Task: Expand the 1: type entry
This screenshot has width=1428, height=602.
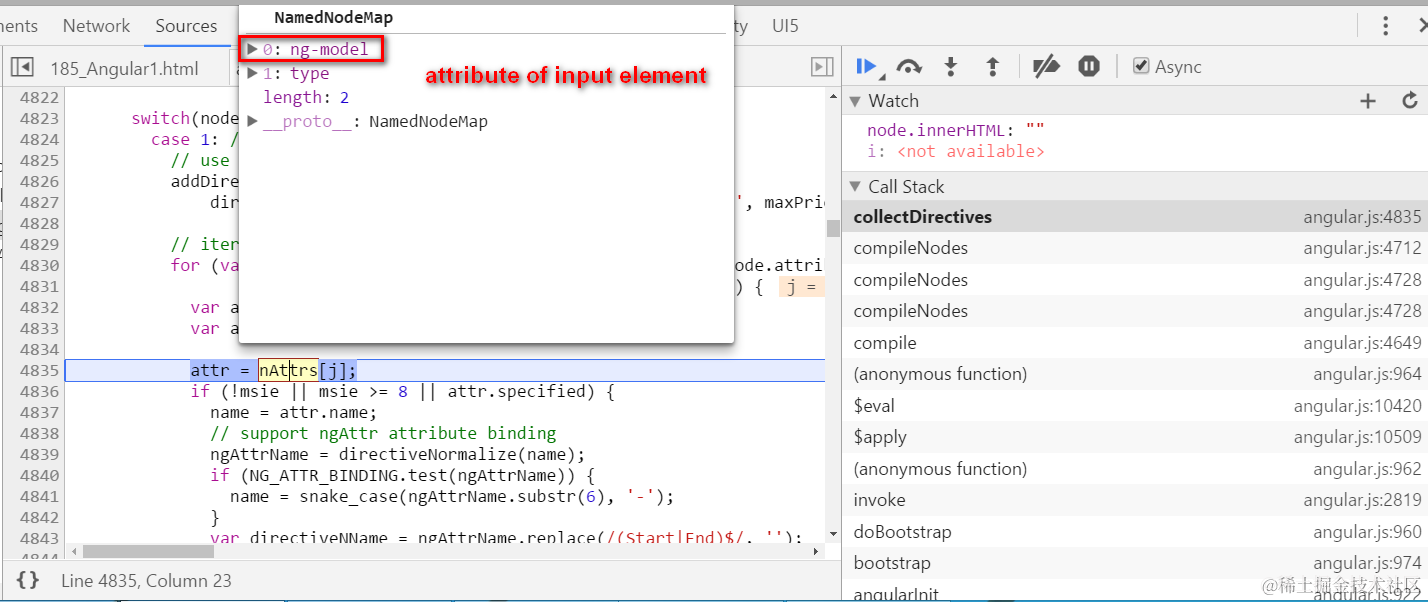Action: (x=253, y=73)
